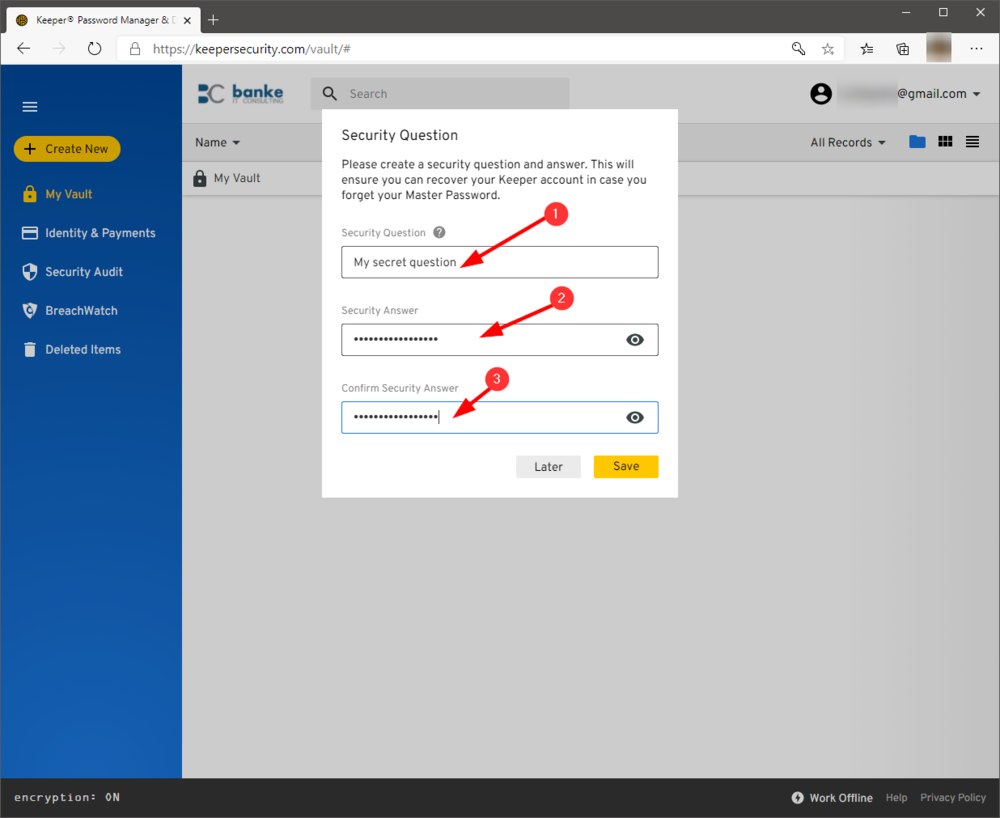Open the account menu dropdown arrow
1000x818 pixels.
[976, 94]
